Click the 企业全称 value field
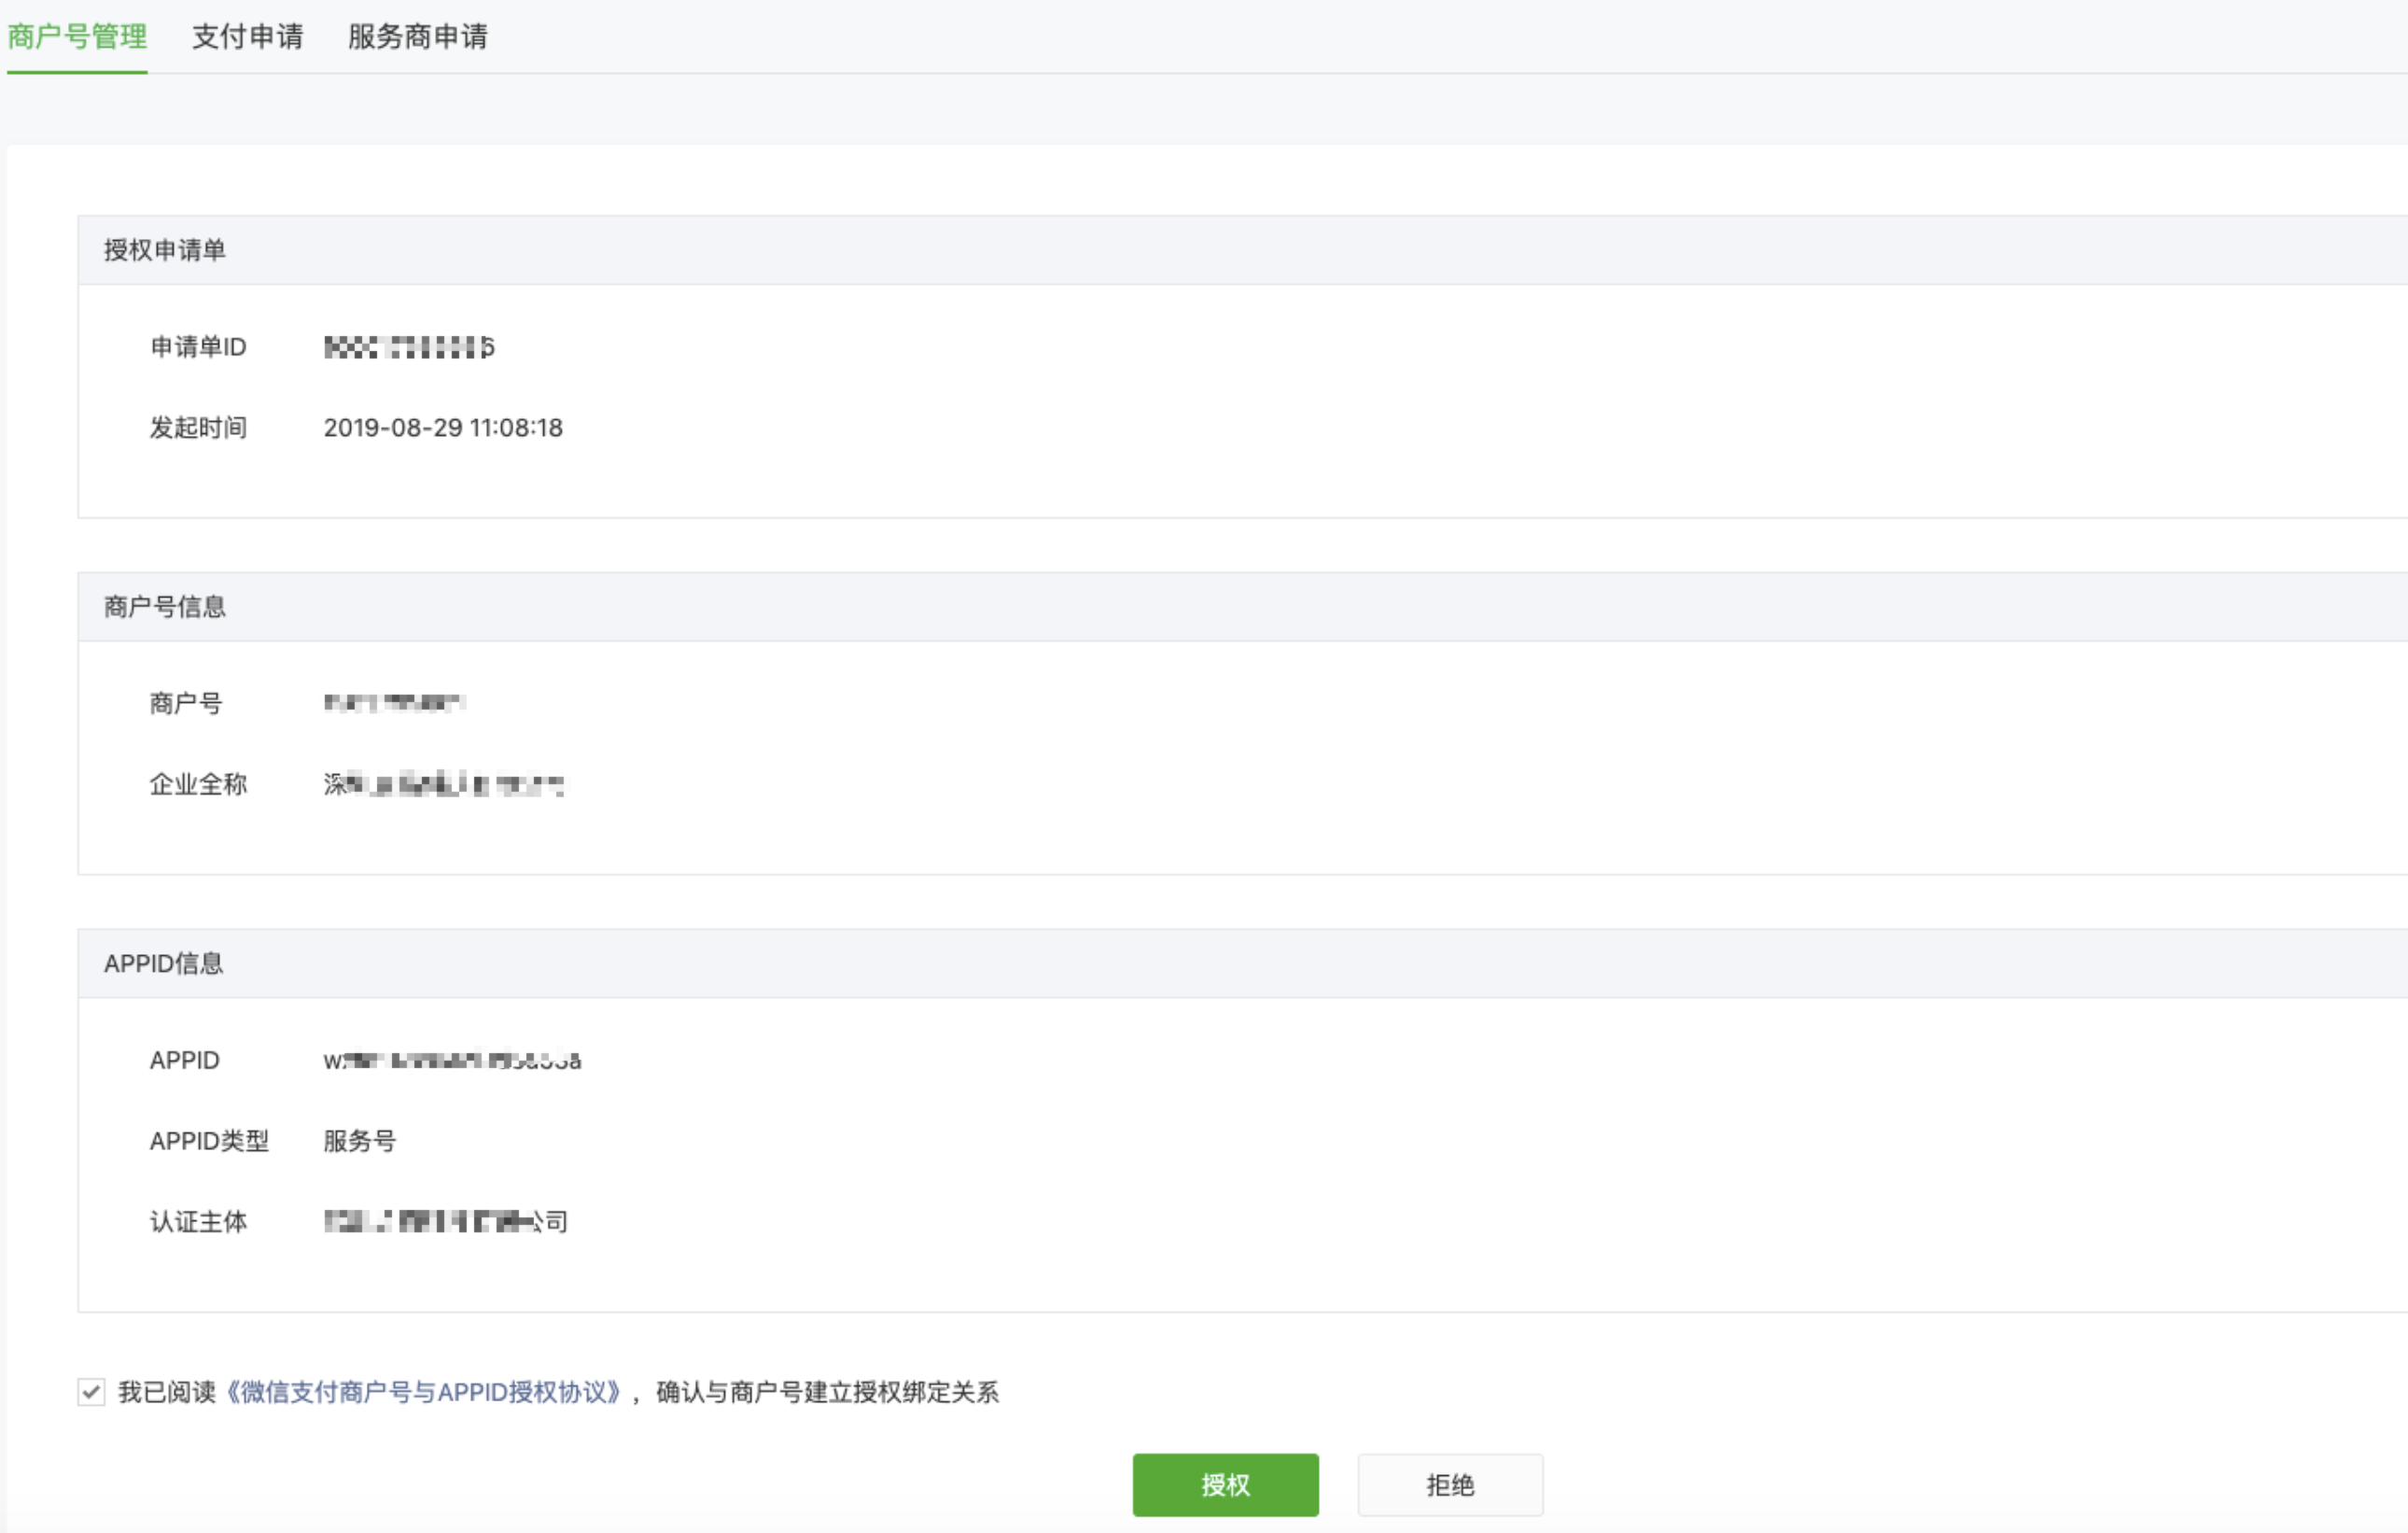Image resolution: width=2408 pixels, height=1533 pixels. (x=446, y=784)
